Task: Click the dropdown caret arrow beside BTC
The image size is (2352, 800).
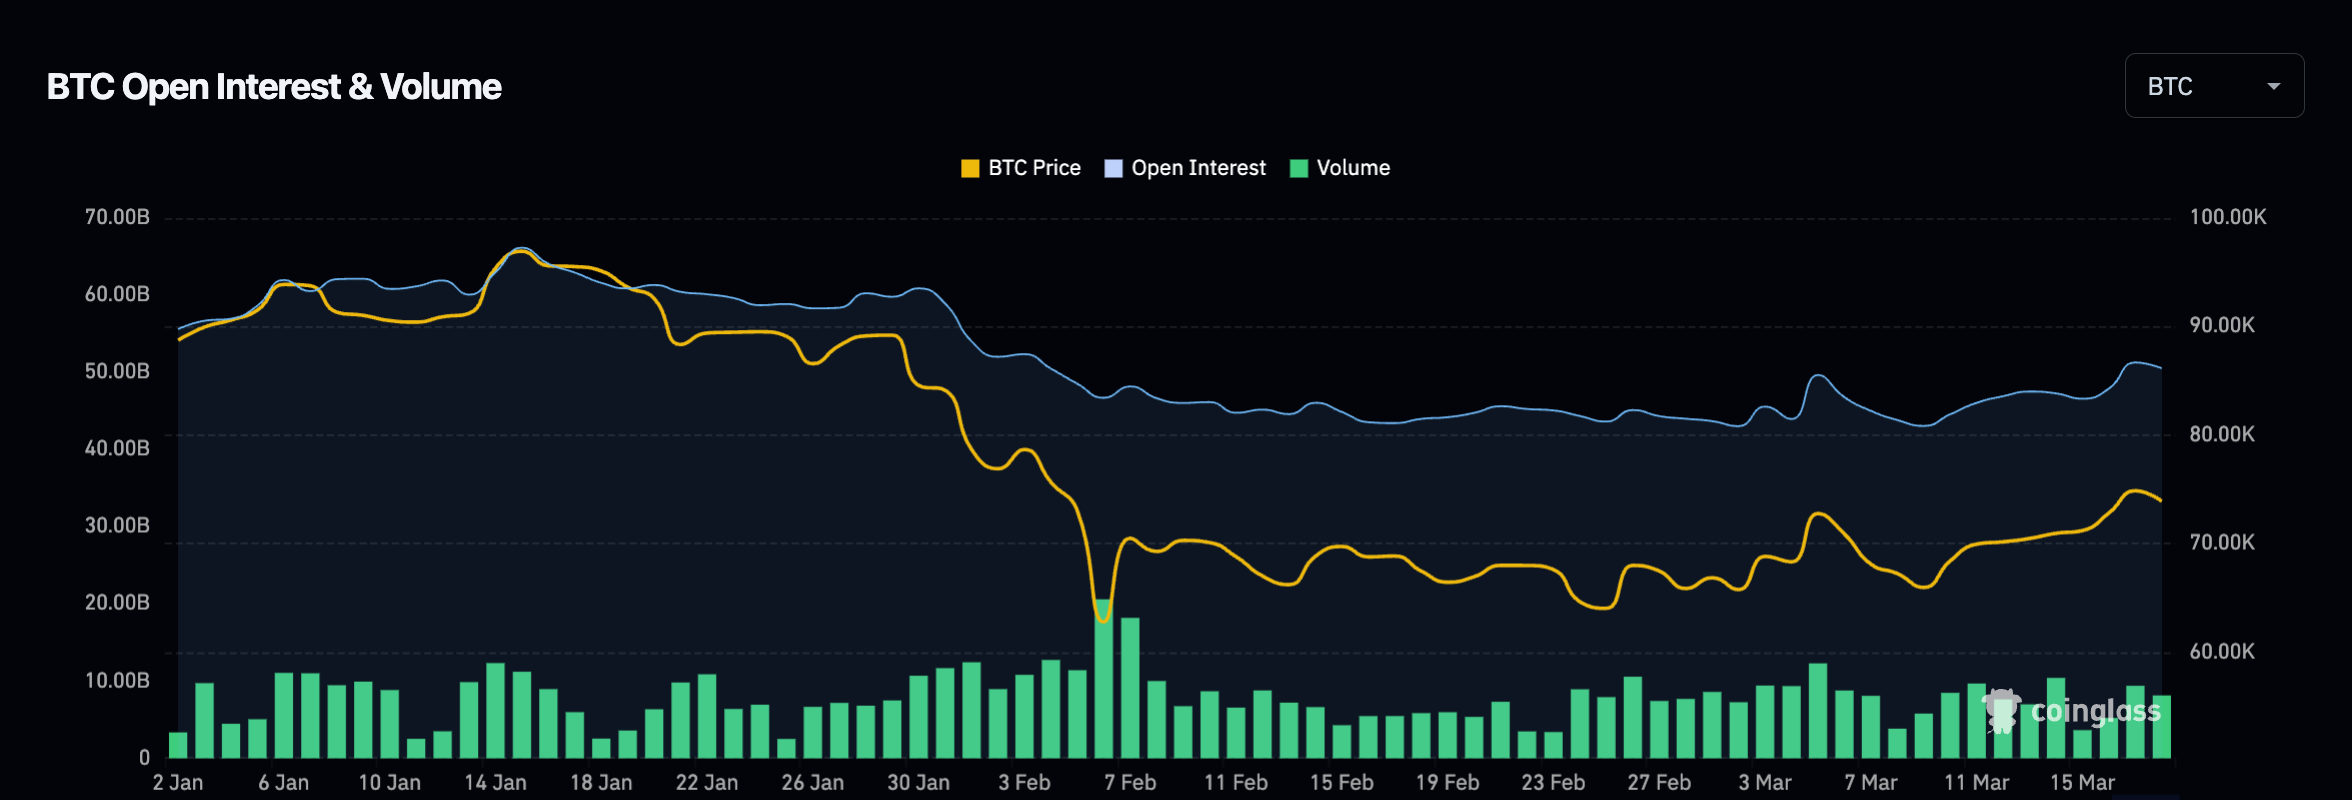Action: (2273, 87)
